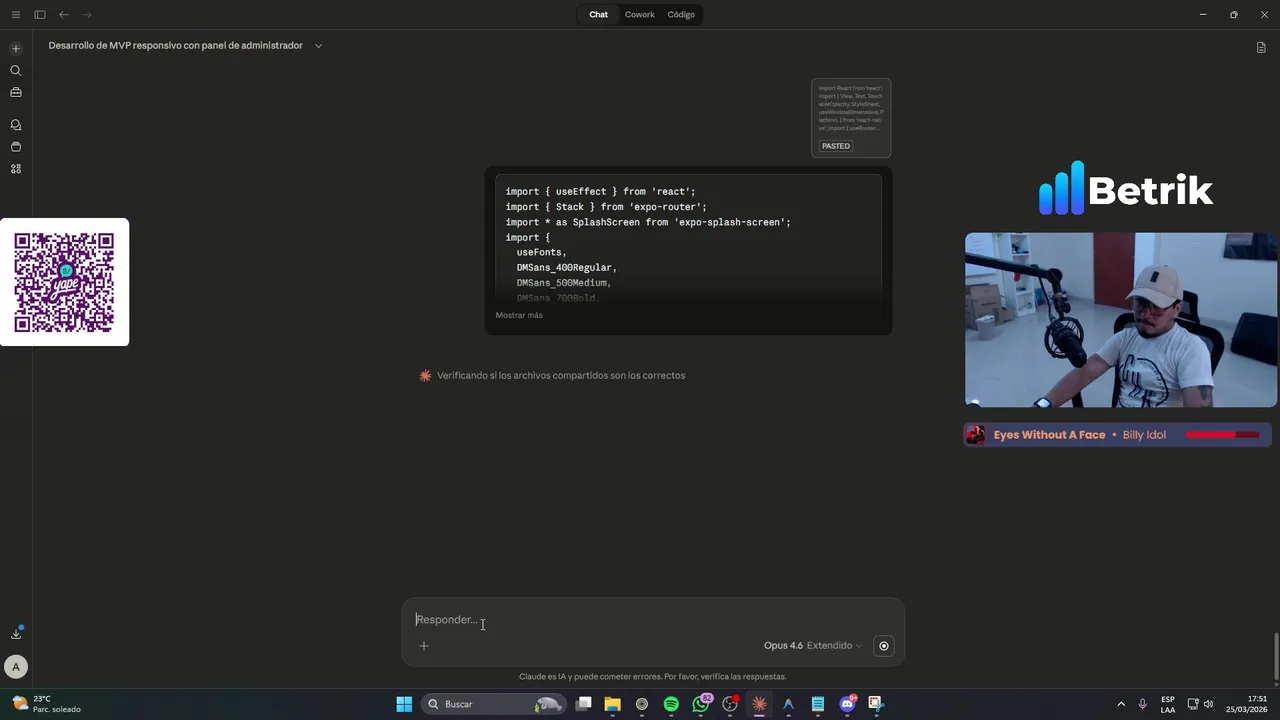
Task: Open the Windows Start menu
Action: tap(404, 704)
